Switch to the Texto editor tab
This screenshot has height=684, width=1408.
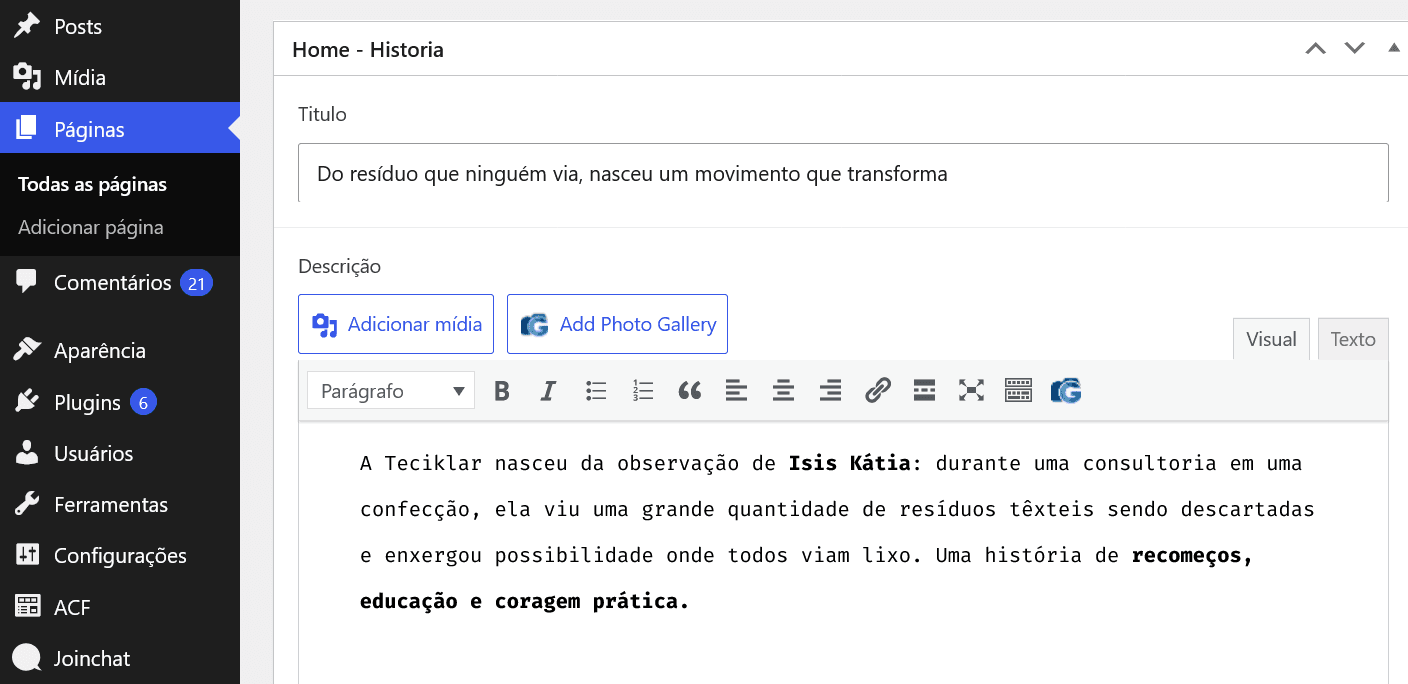point(1353,339)
